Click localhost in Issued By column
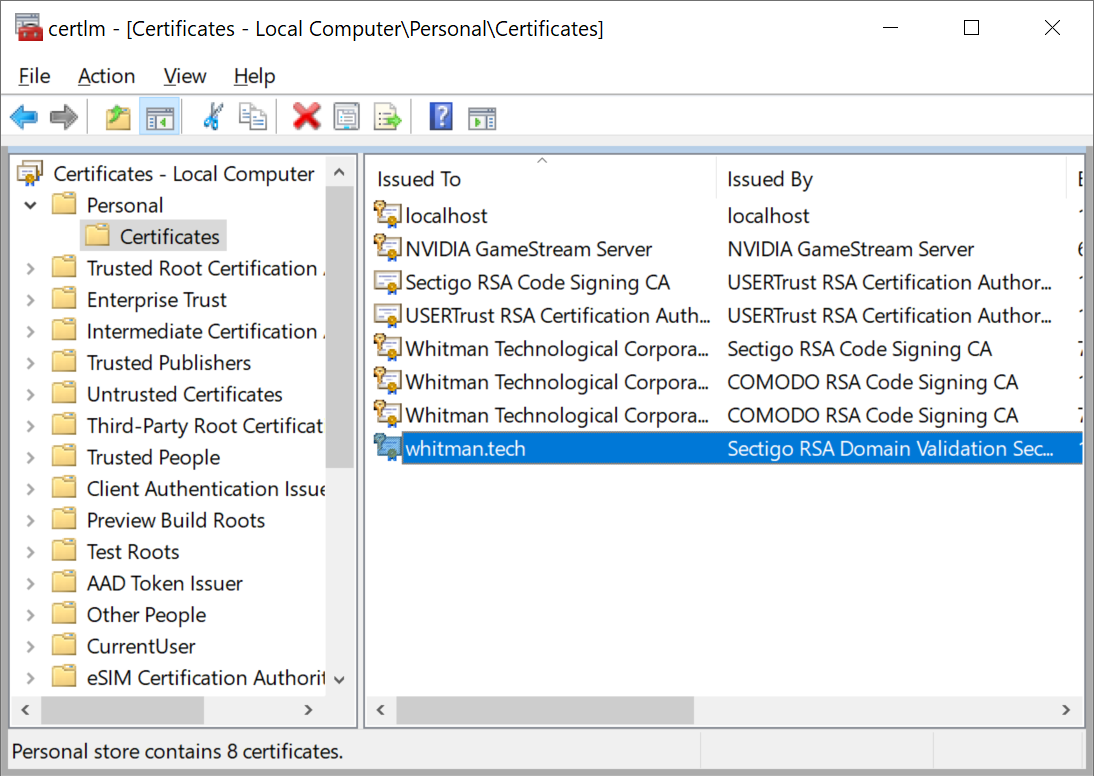The image size is (1094, 776). (768, 216)
